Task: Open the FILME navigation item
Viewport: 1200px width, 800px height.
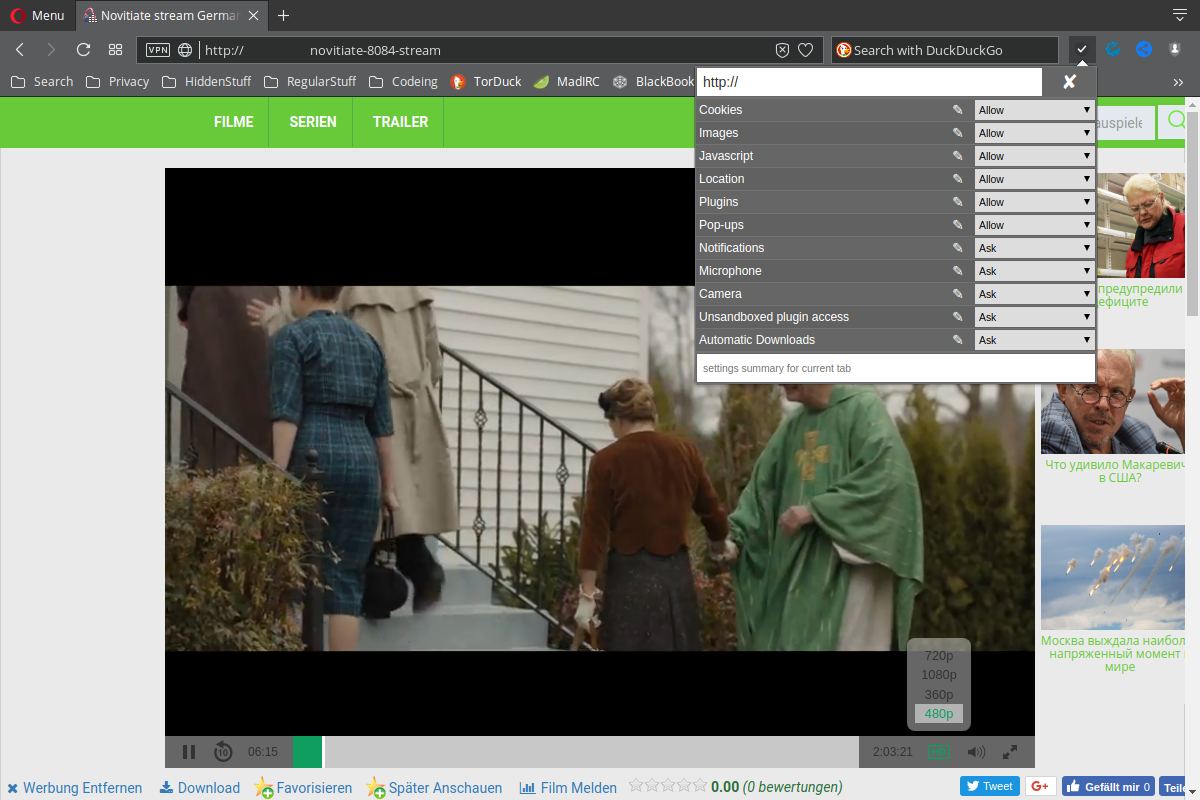Action: (234, 122)
